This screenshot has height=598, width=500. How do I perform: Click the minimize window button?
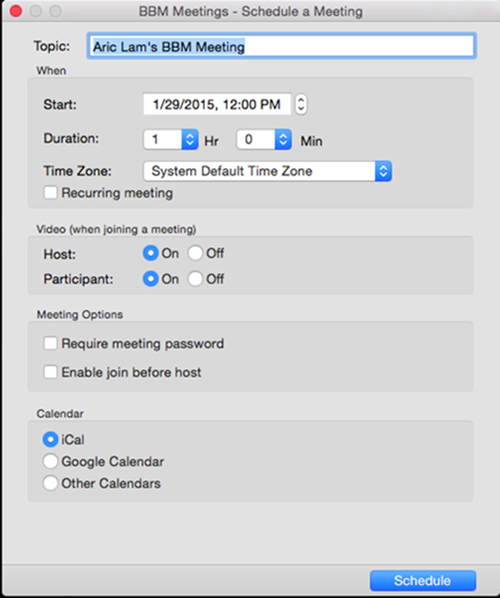[36, 11]
